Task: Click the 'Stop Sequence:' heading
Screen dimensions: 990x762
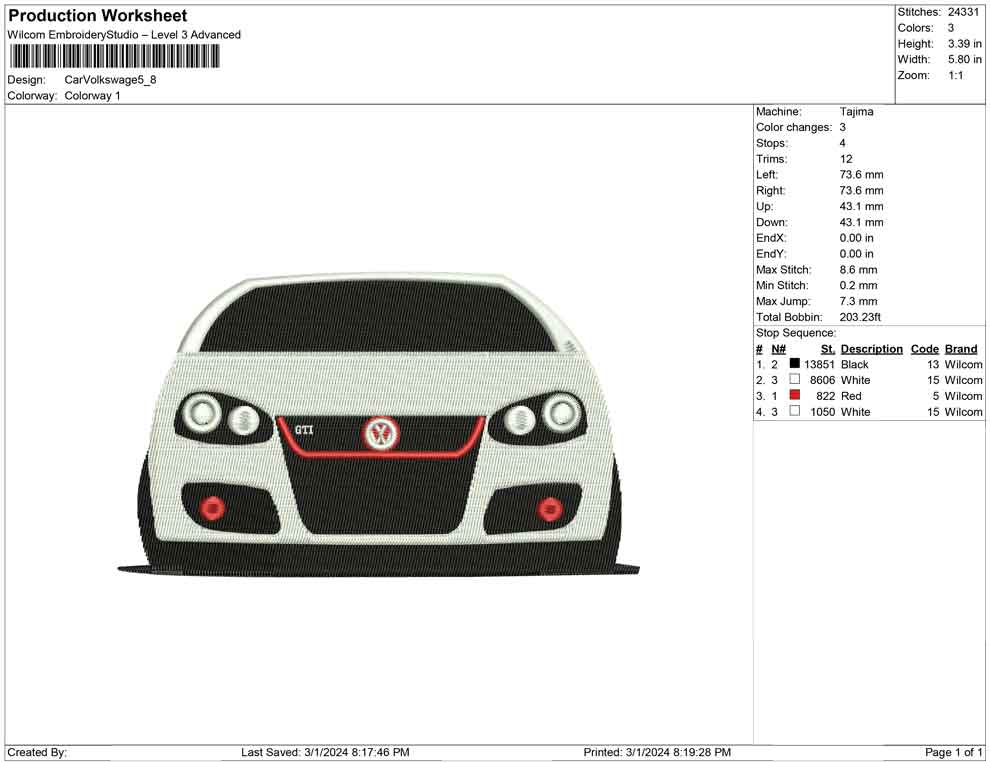Action: (796, 333)
